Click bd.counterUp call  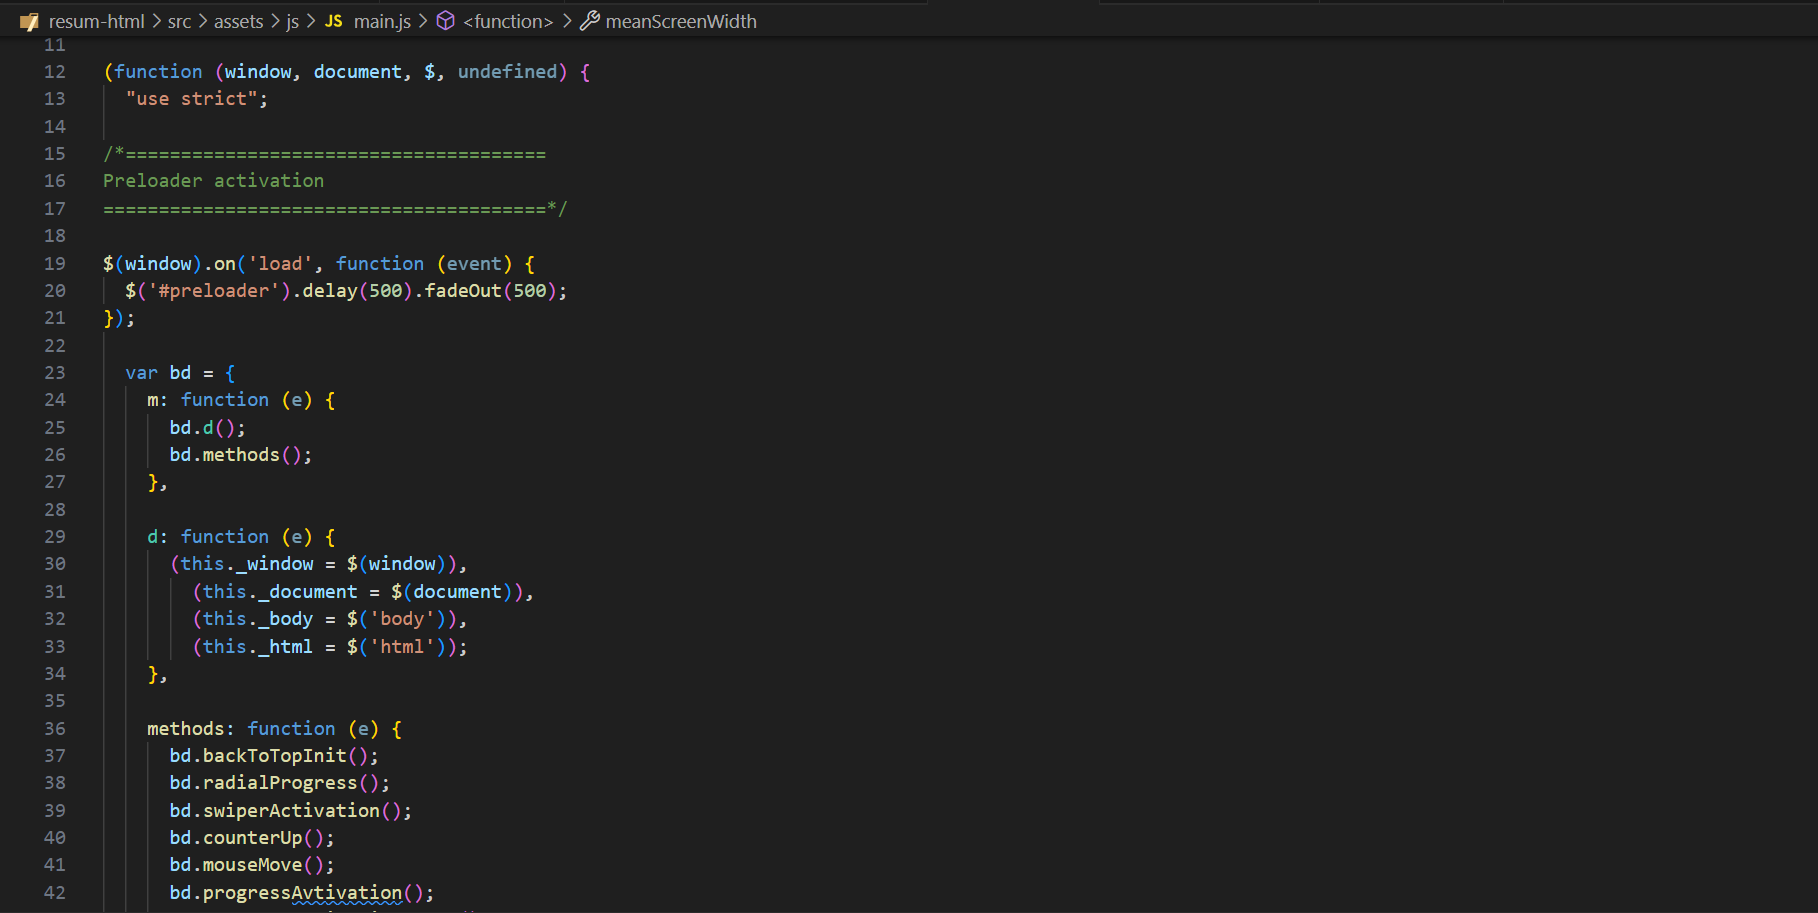point(251,838)
